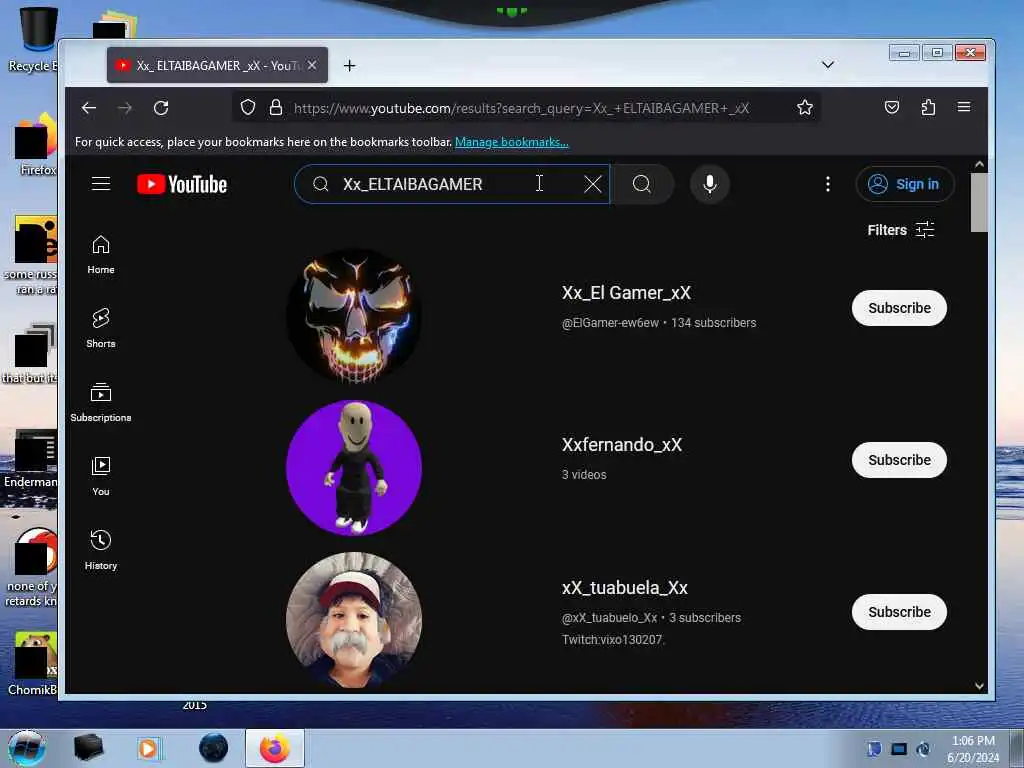
Task: Open YouTube settings three-dot menu
Action: coord(827,184)
